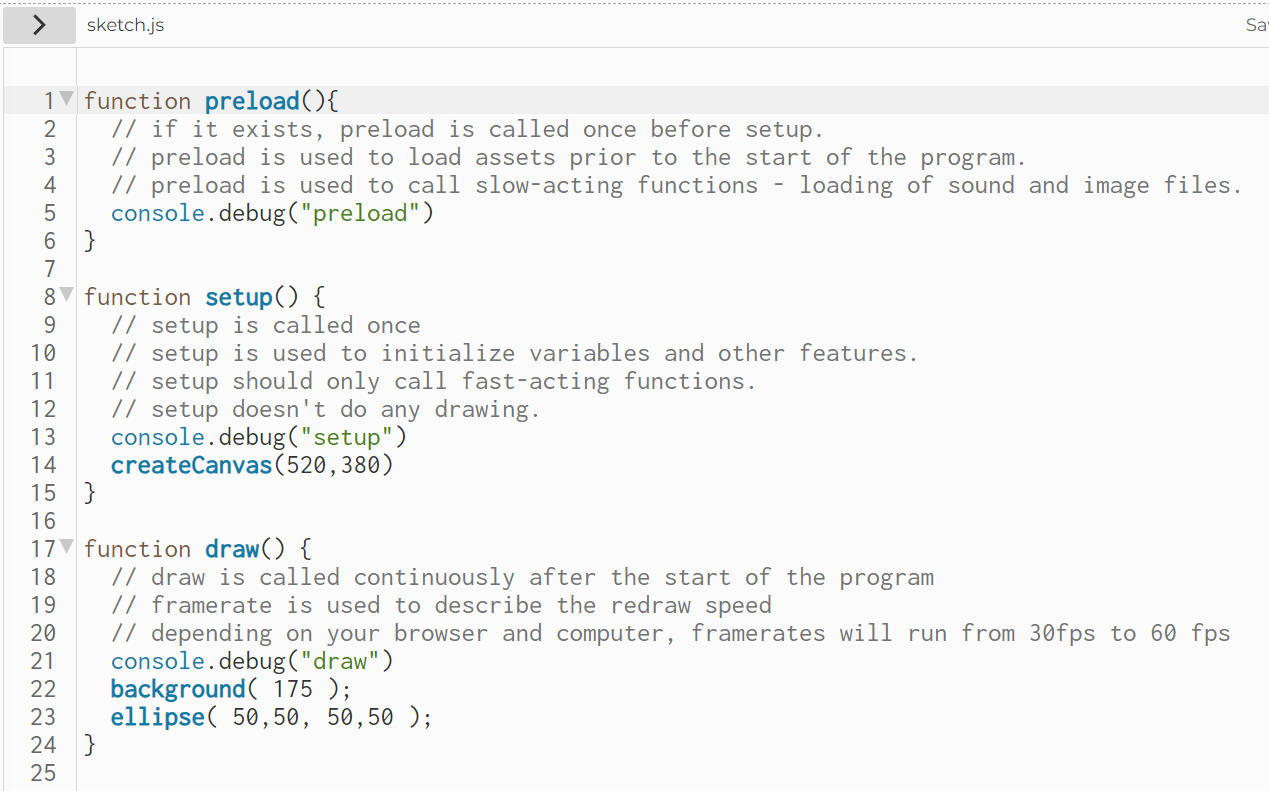Collapse the preload function fold arrow
Image resolution: width=1269 pixels, height=791 pixels.
coord(66,99)
